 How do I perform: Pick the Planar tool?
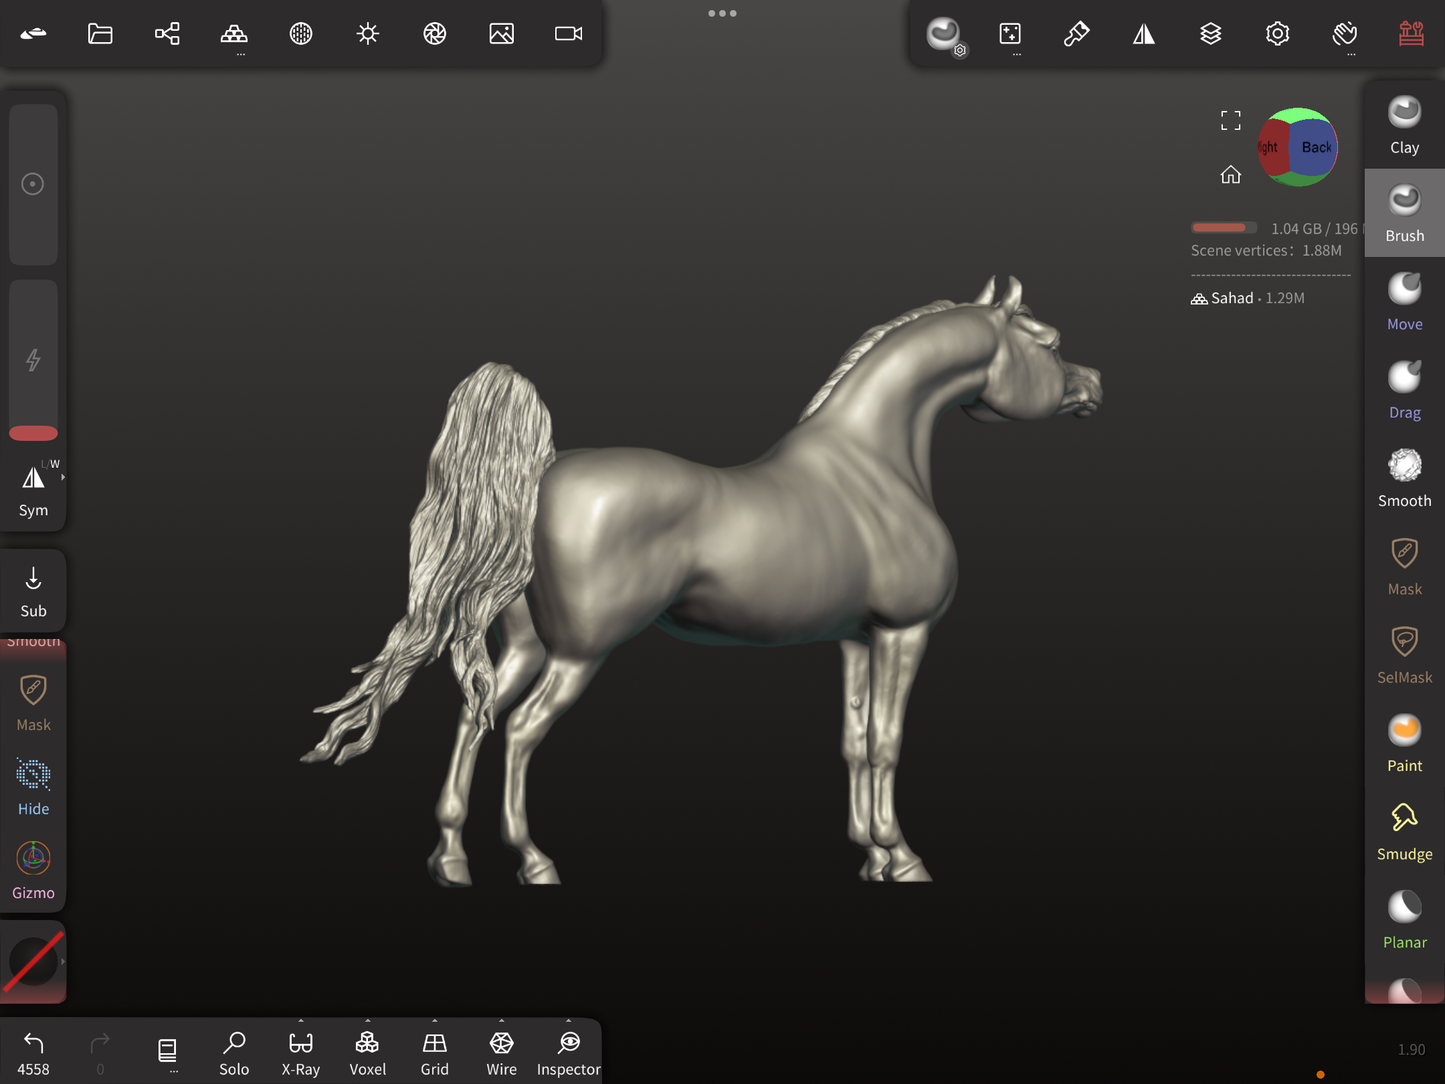point(1404,919)
